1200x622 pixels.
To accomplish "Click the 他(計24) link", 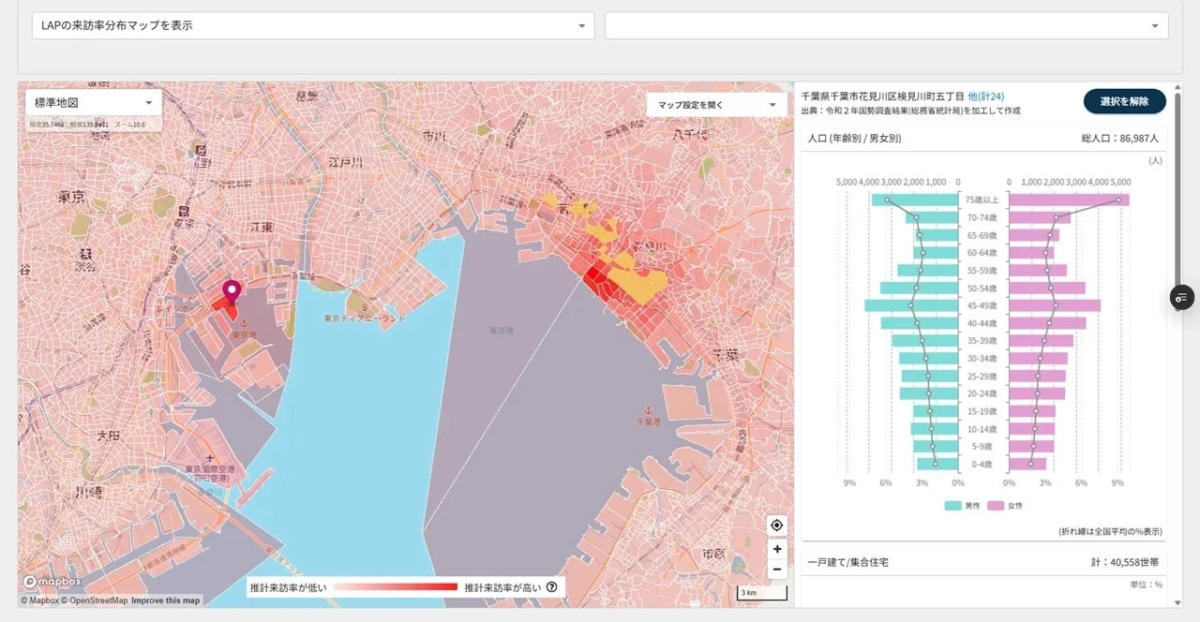I will (x=986, y=96).
